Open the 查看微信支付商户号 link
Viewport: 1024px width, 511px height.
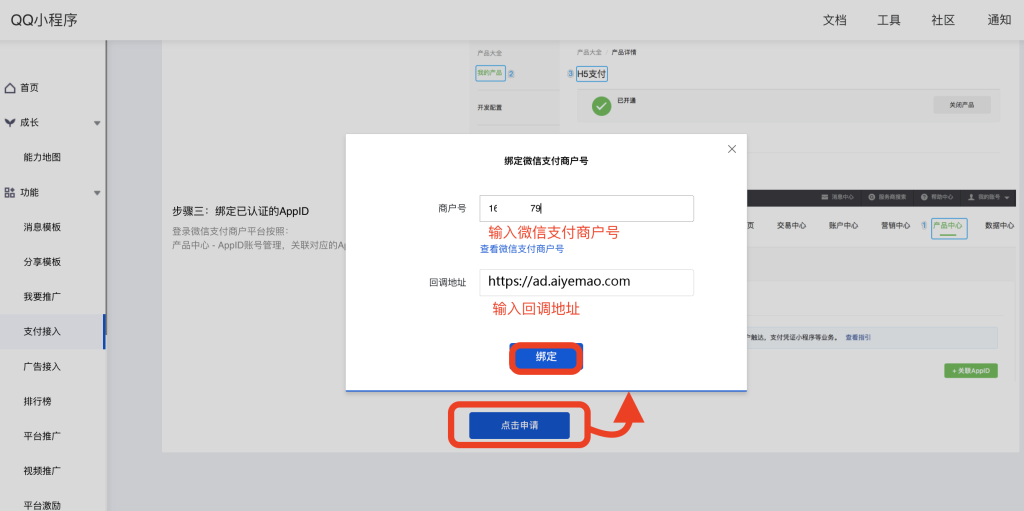[x=521, y=249]
